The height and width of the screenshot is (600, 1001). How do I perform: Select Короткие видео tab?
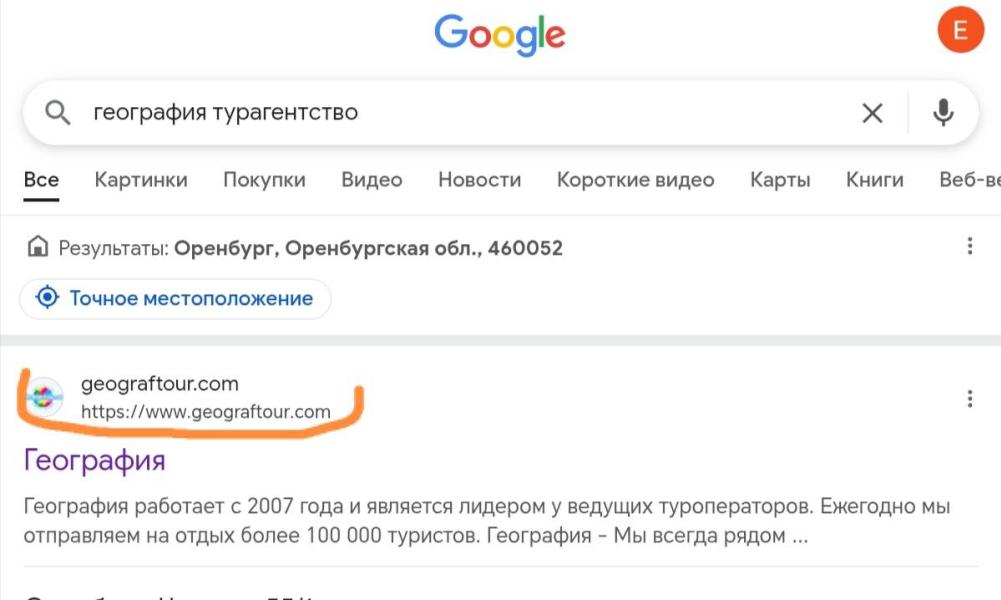pyautogui.click(x=635, y=180)
